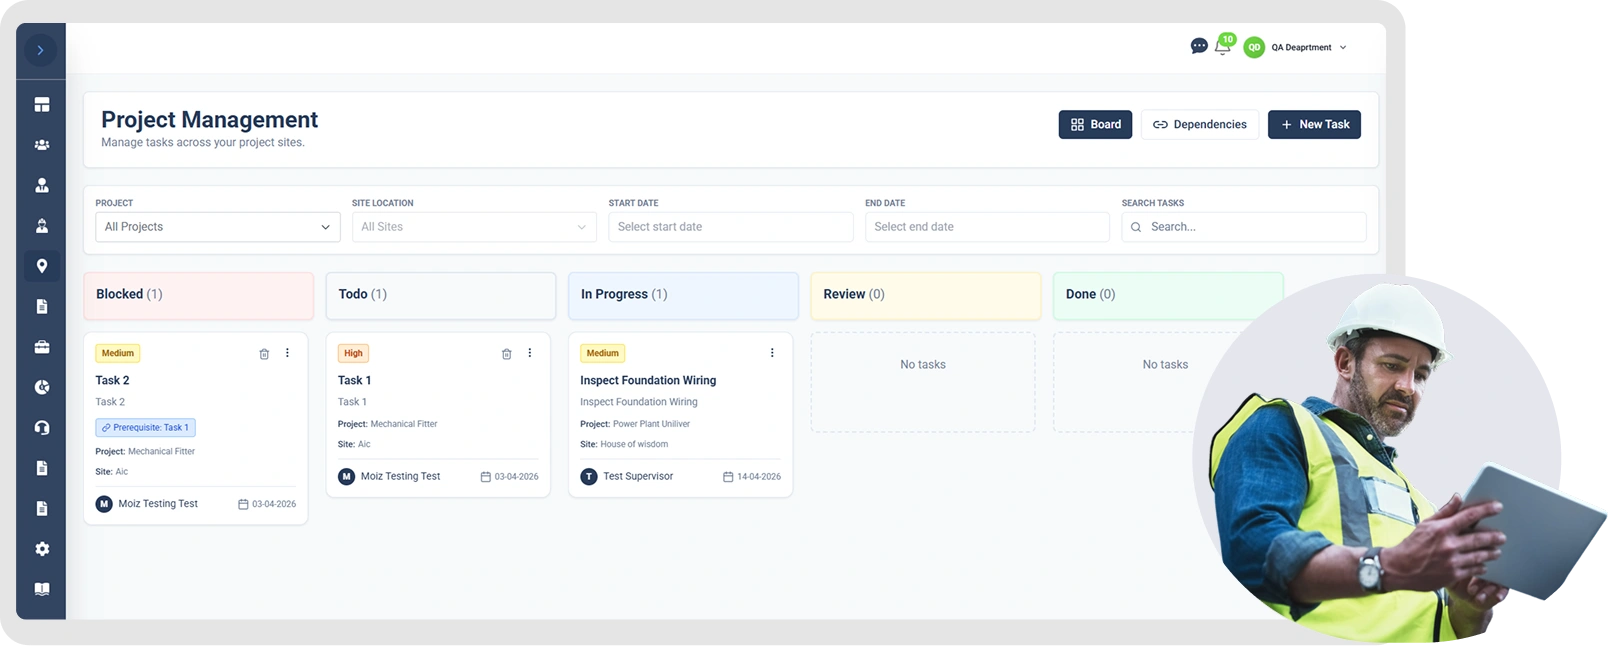Click the 03-04-2026 date on Task 2

coord(267,504)
